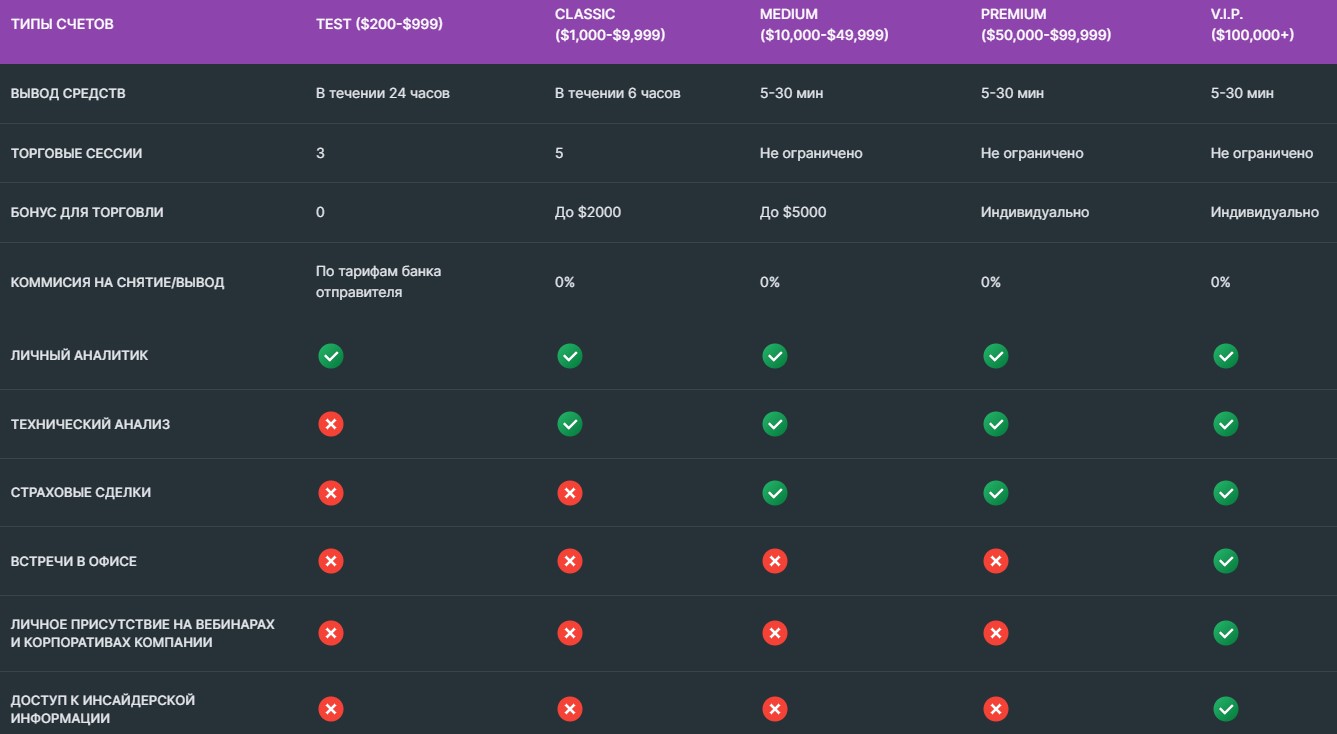
Task: Click the СТРАХОВЫЕ СДЕЛКИ row label
Action: 81,492
